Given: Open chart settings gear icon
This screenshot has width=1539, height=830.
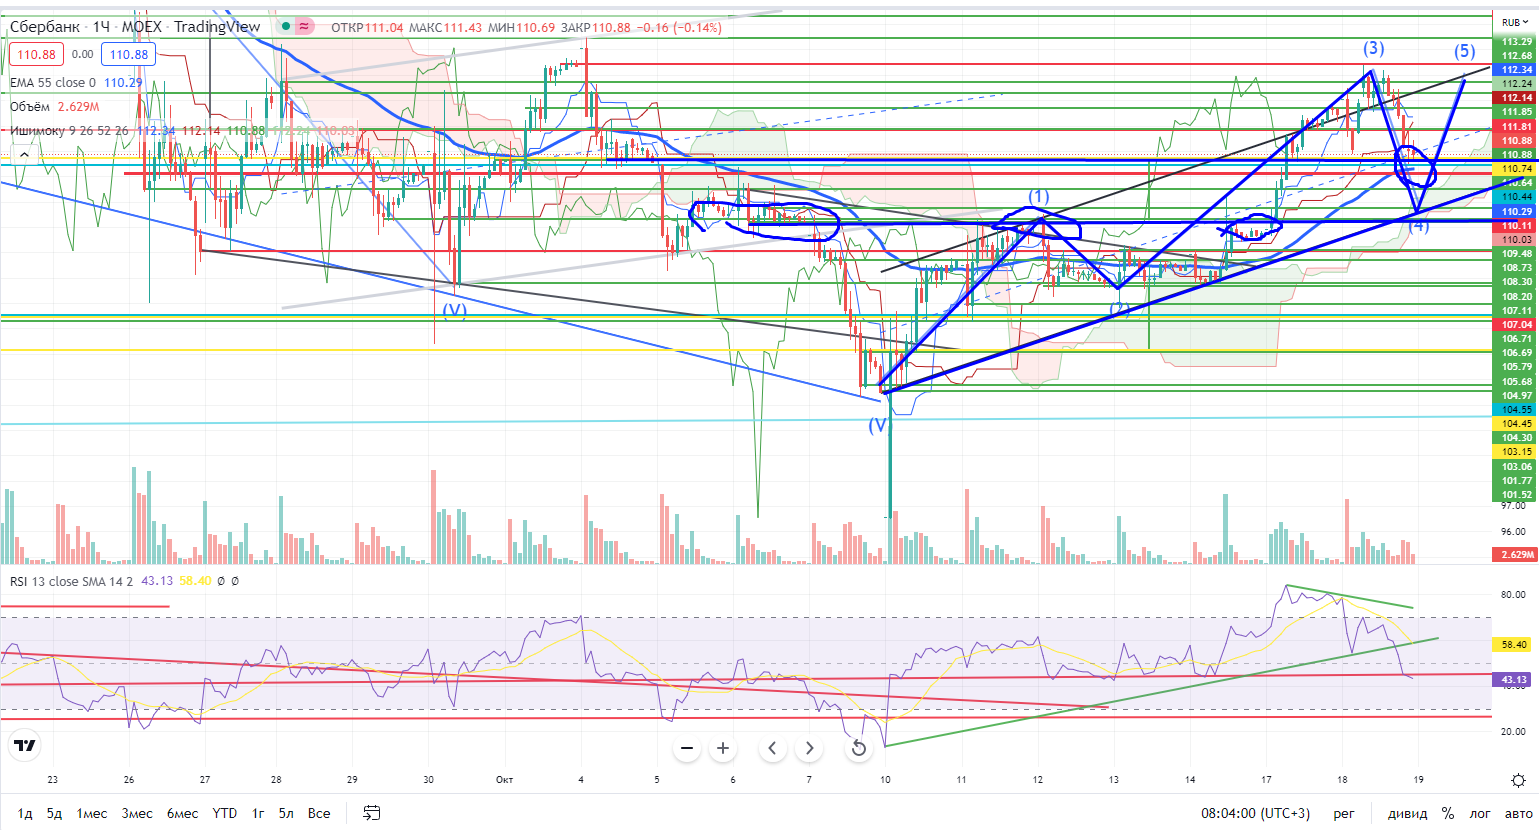Looking at the screenshot, I should coord(1518,780).
